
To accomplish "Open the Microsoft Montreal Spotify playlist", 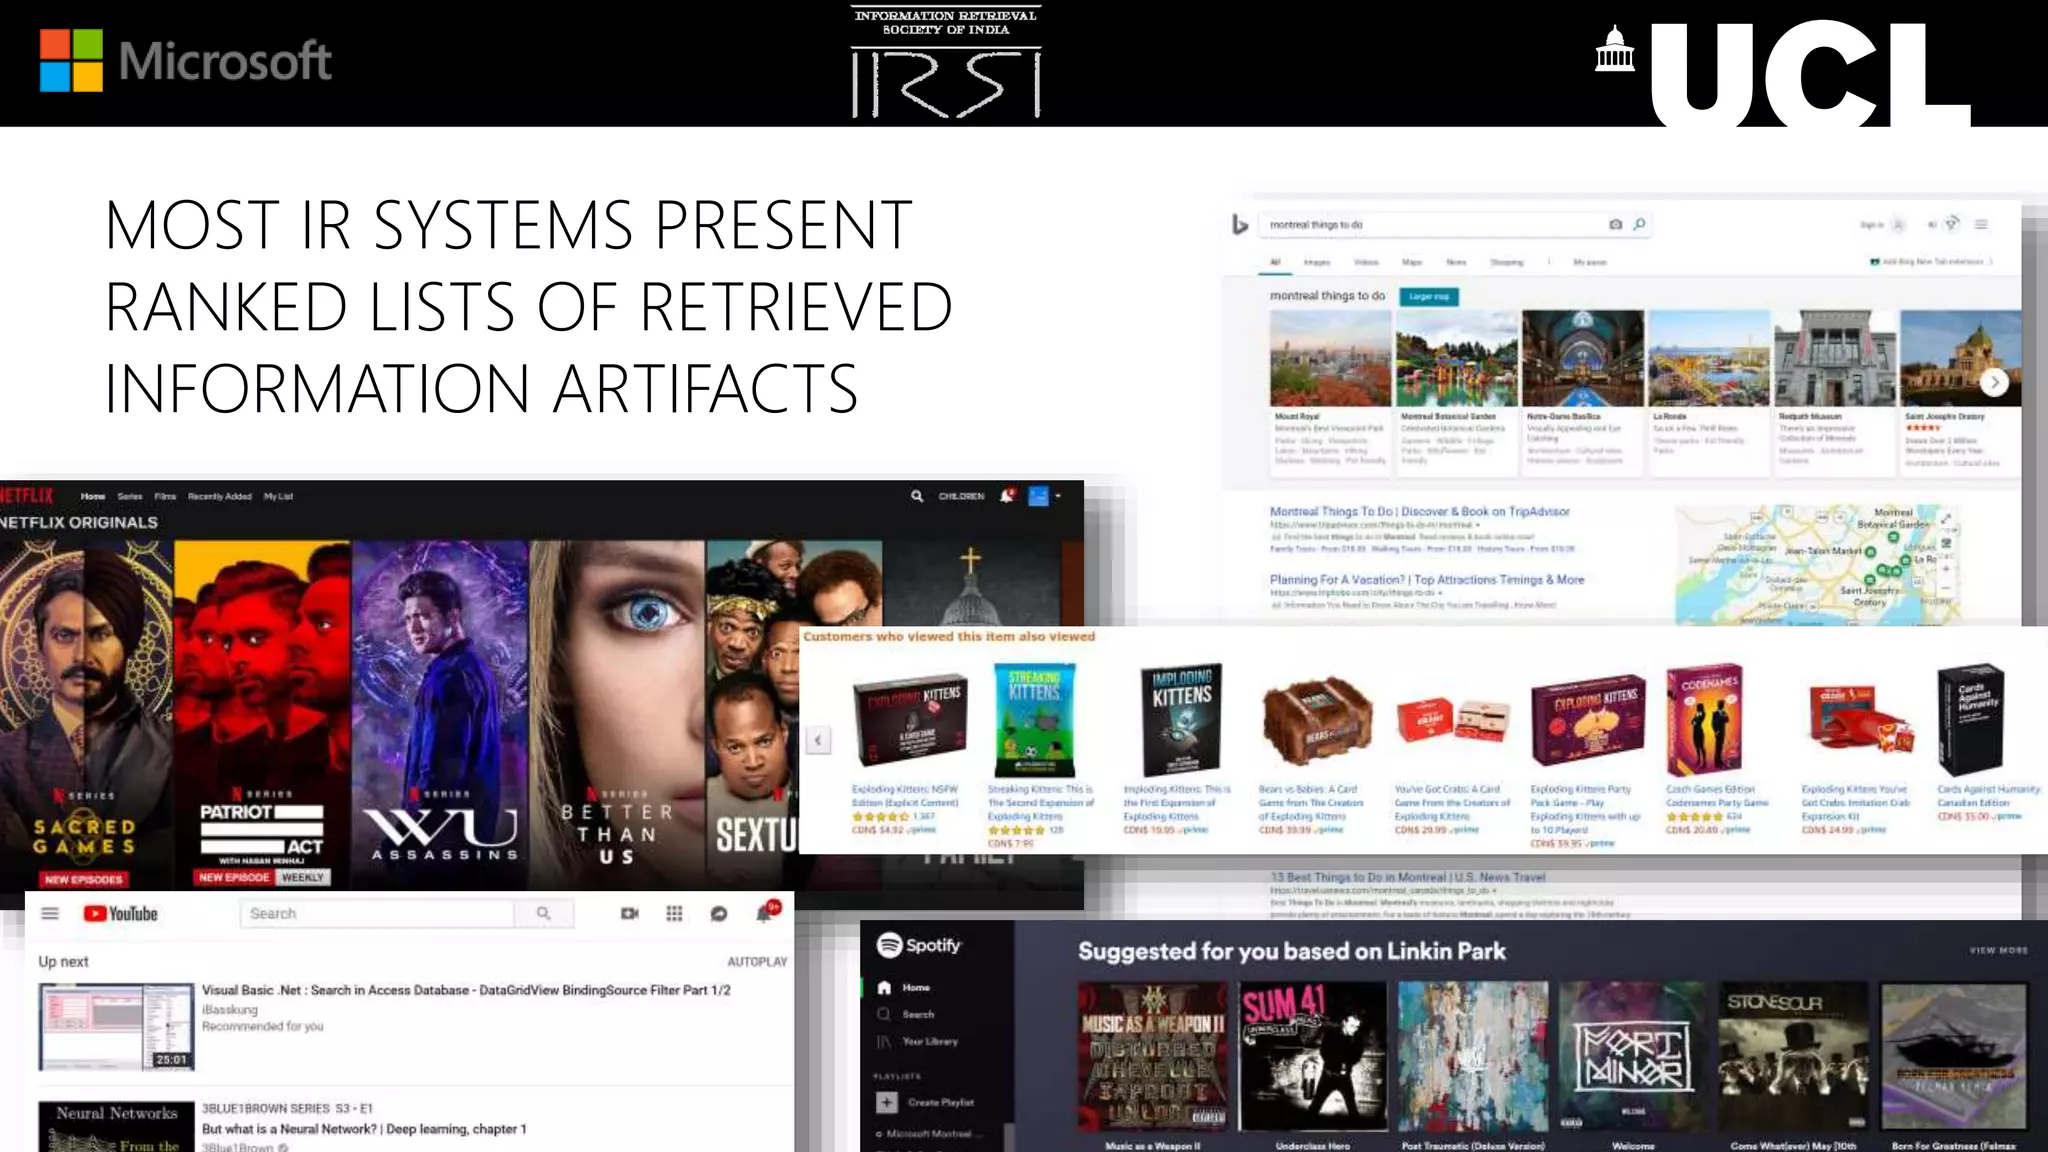I will (930, 1134).
